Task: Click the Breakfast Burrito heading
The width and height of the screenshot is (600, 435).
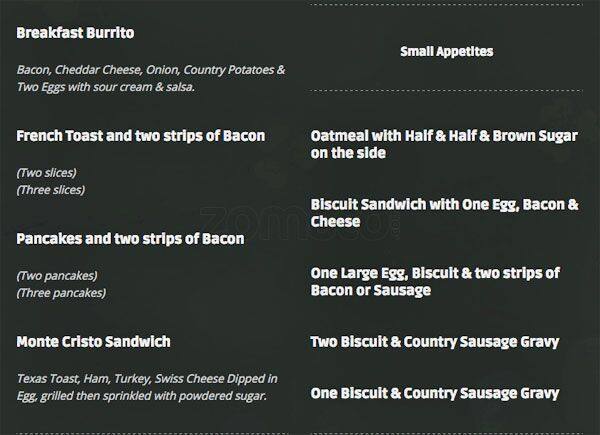Action: 89,33
